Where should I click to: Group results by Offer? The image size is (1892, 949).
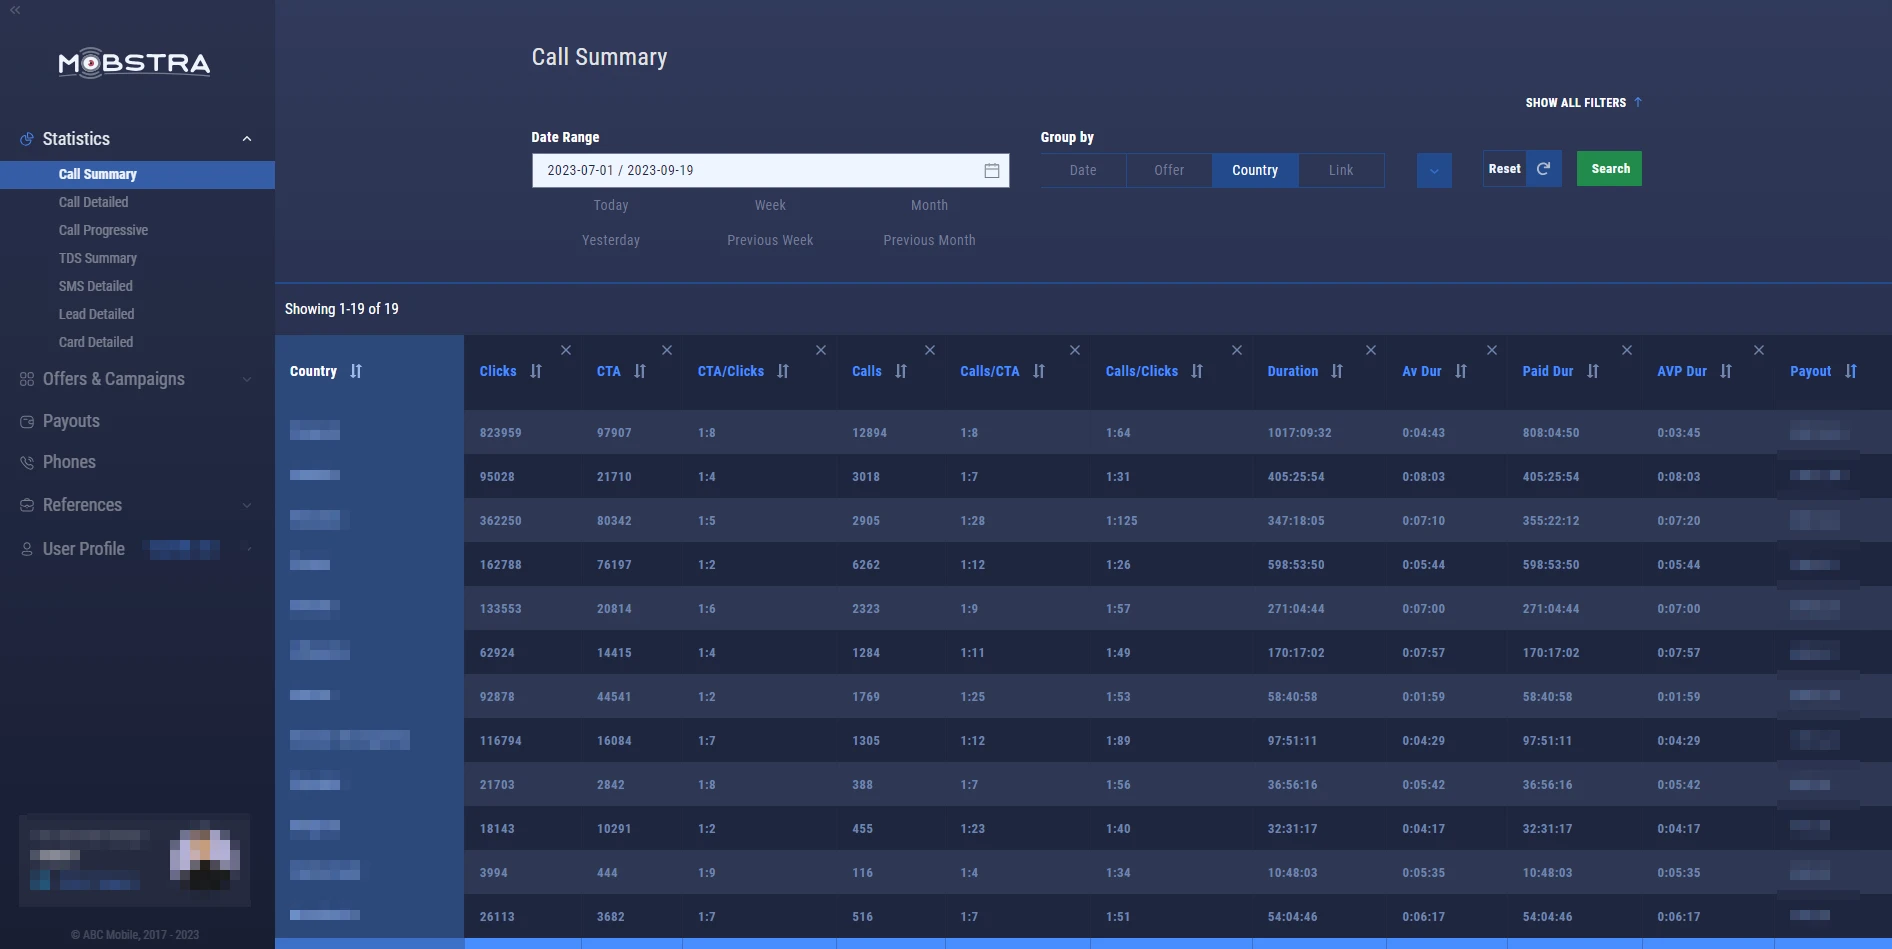tap(1169, 170)
